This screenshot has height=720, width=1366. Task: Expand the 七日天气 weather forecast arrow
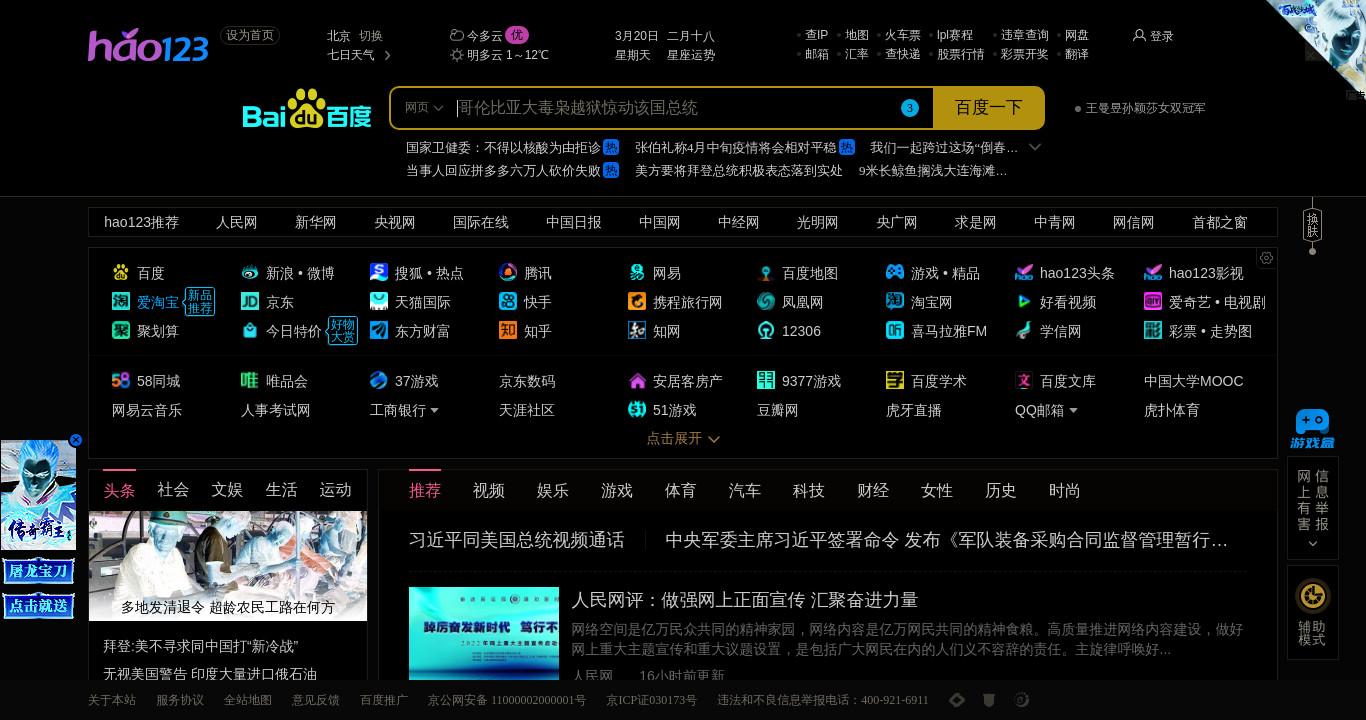pyautogui.click(x=387, y=55)
